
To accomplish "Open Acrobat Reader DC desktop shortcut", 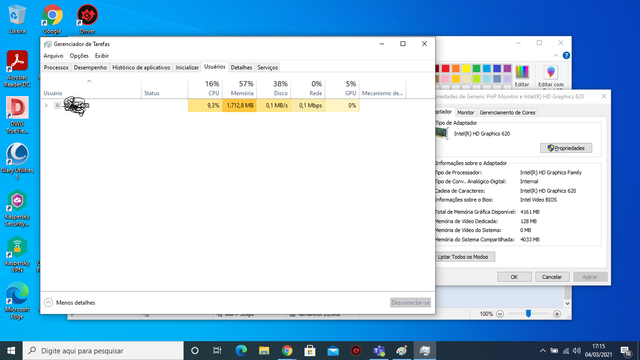I will [17, 69].
